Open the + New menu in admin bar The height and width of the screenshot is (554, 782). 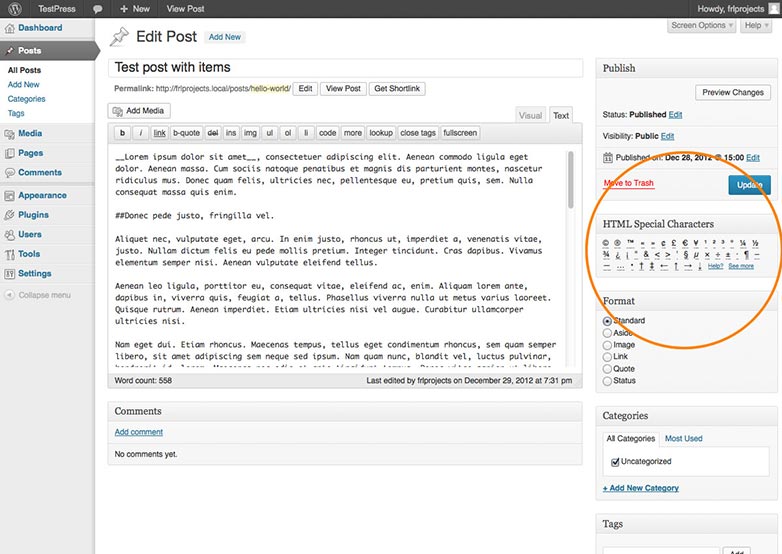coord(135,9)
